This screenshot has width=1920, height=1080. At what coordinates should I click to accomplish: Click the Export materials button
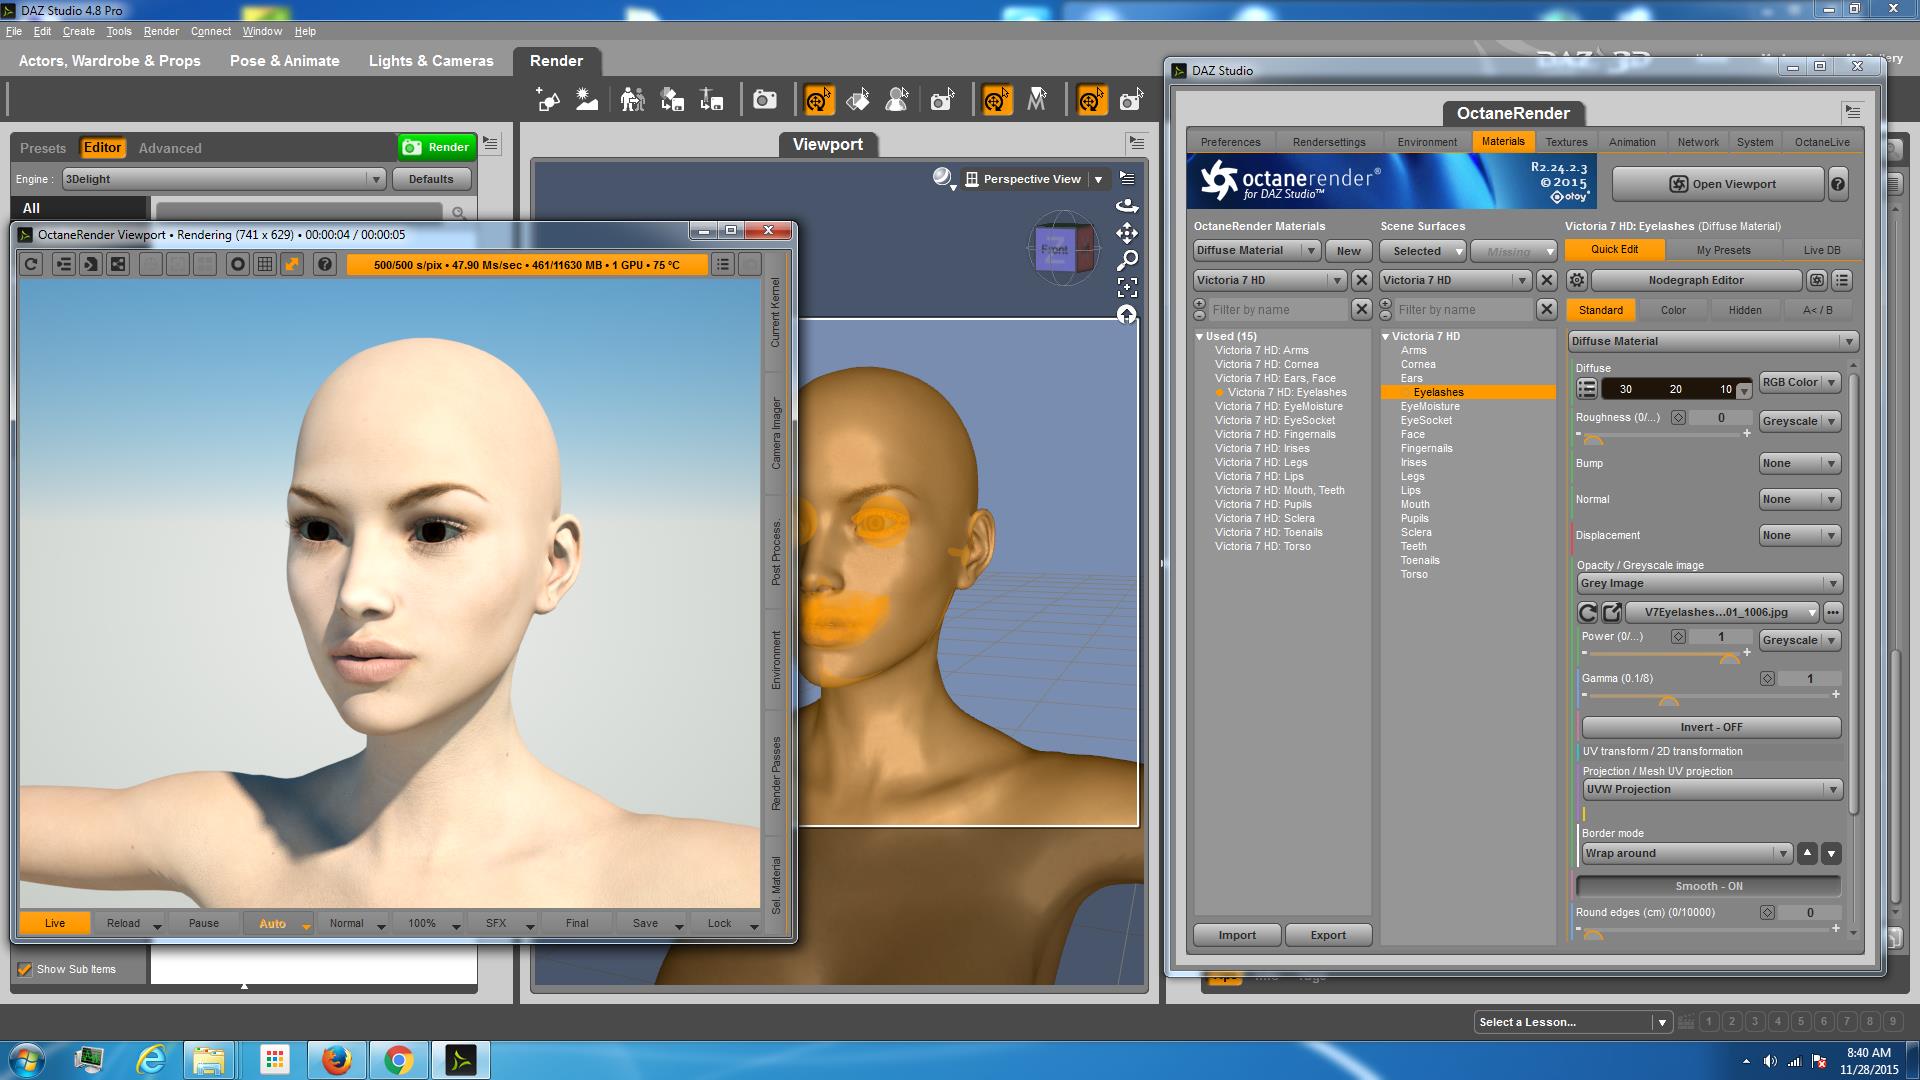(x=1328, y=935)
